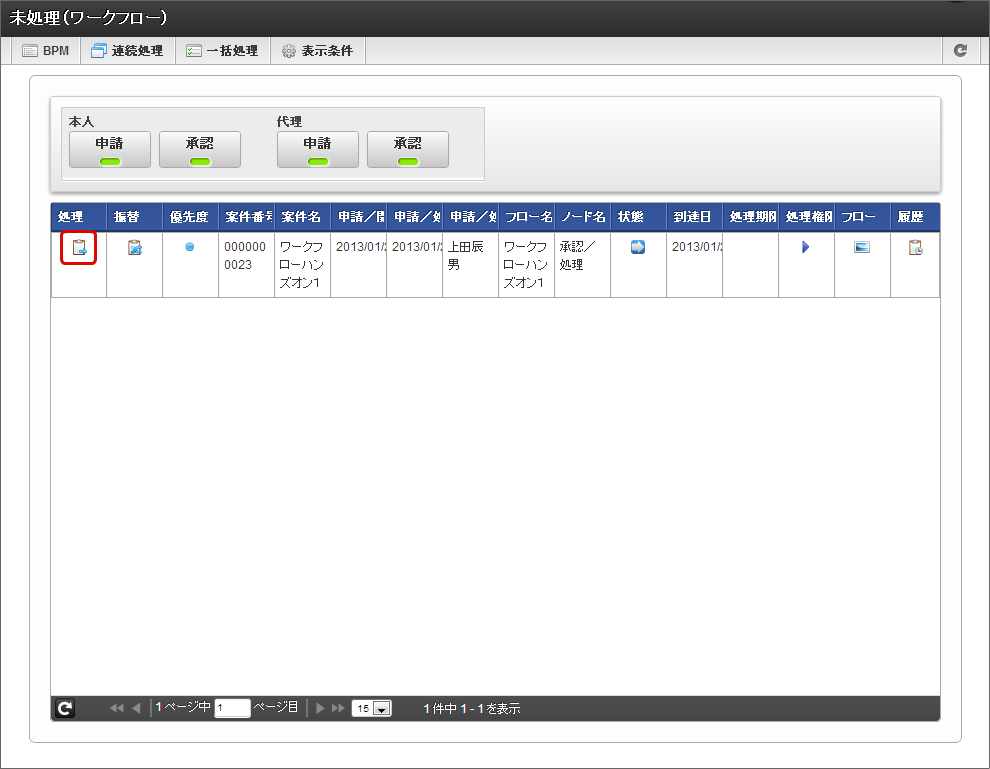Click the 振替 icon for case 0000000023
990x769 pixels.
(x=135, y=248)
